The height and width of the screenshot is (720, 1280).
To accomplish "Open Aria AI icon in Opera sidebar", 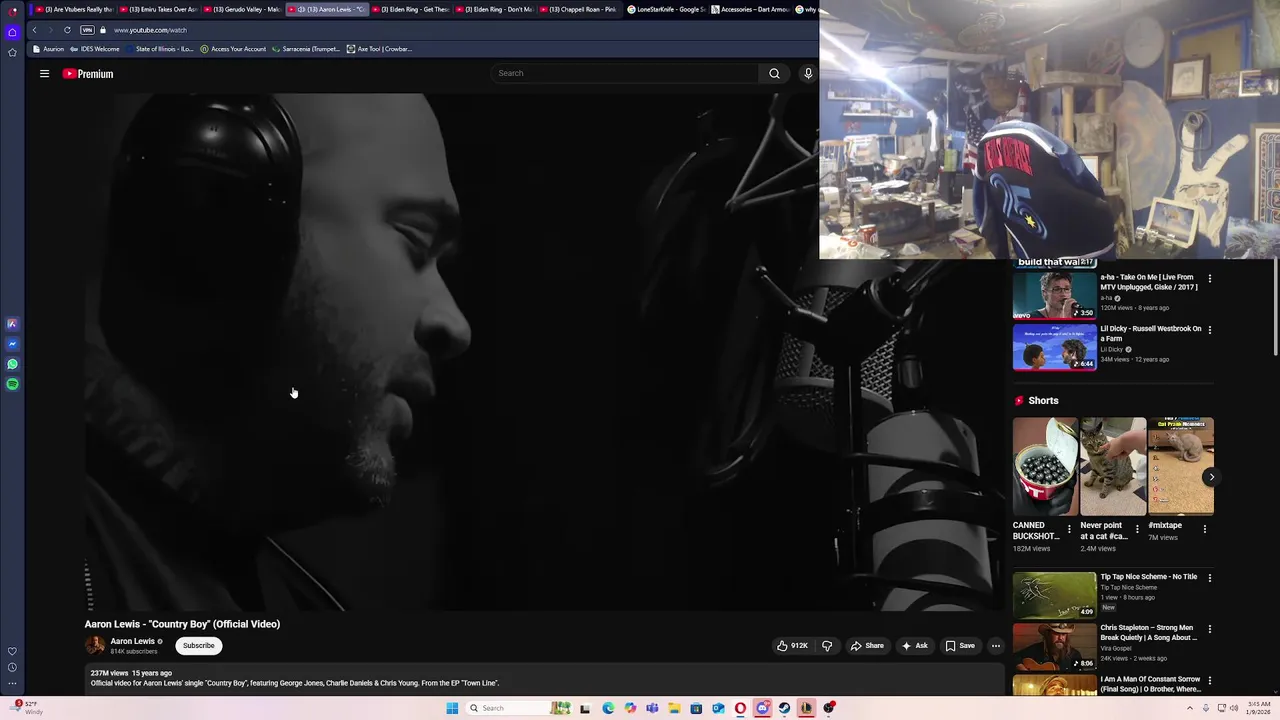I will coord(12,324).
